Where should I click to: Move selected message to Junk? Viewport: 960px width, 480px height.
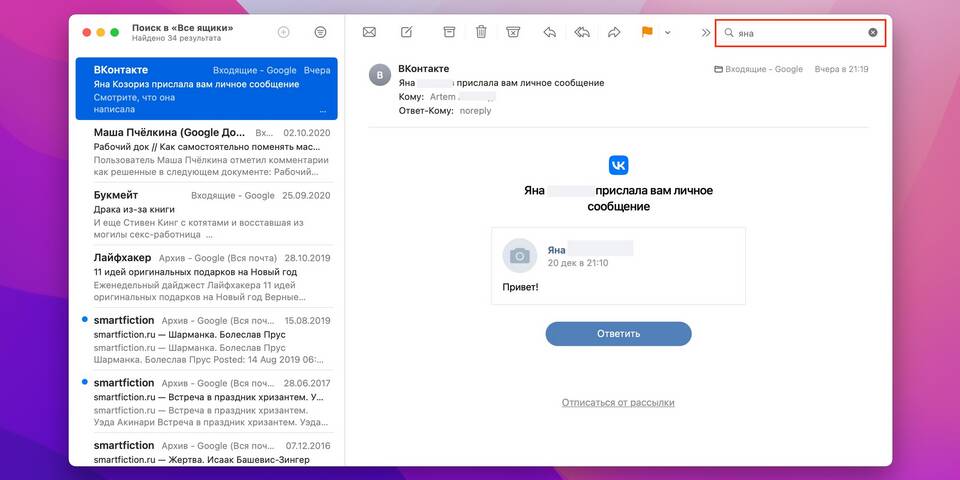tap(513, 32)
